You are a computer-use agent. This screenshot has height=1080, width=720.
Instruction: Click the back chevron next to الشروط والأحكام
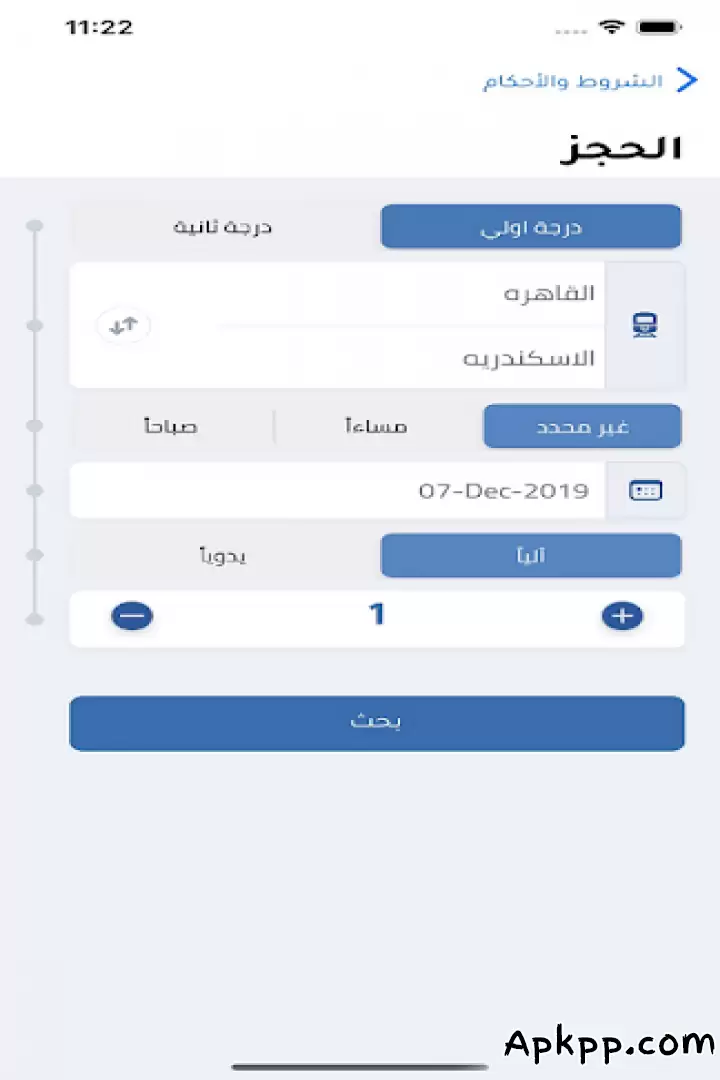pyautogui.click(x=687, y=80)
